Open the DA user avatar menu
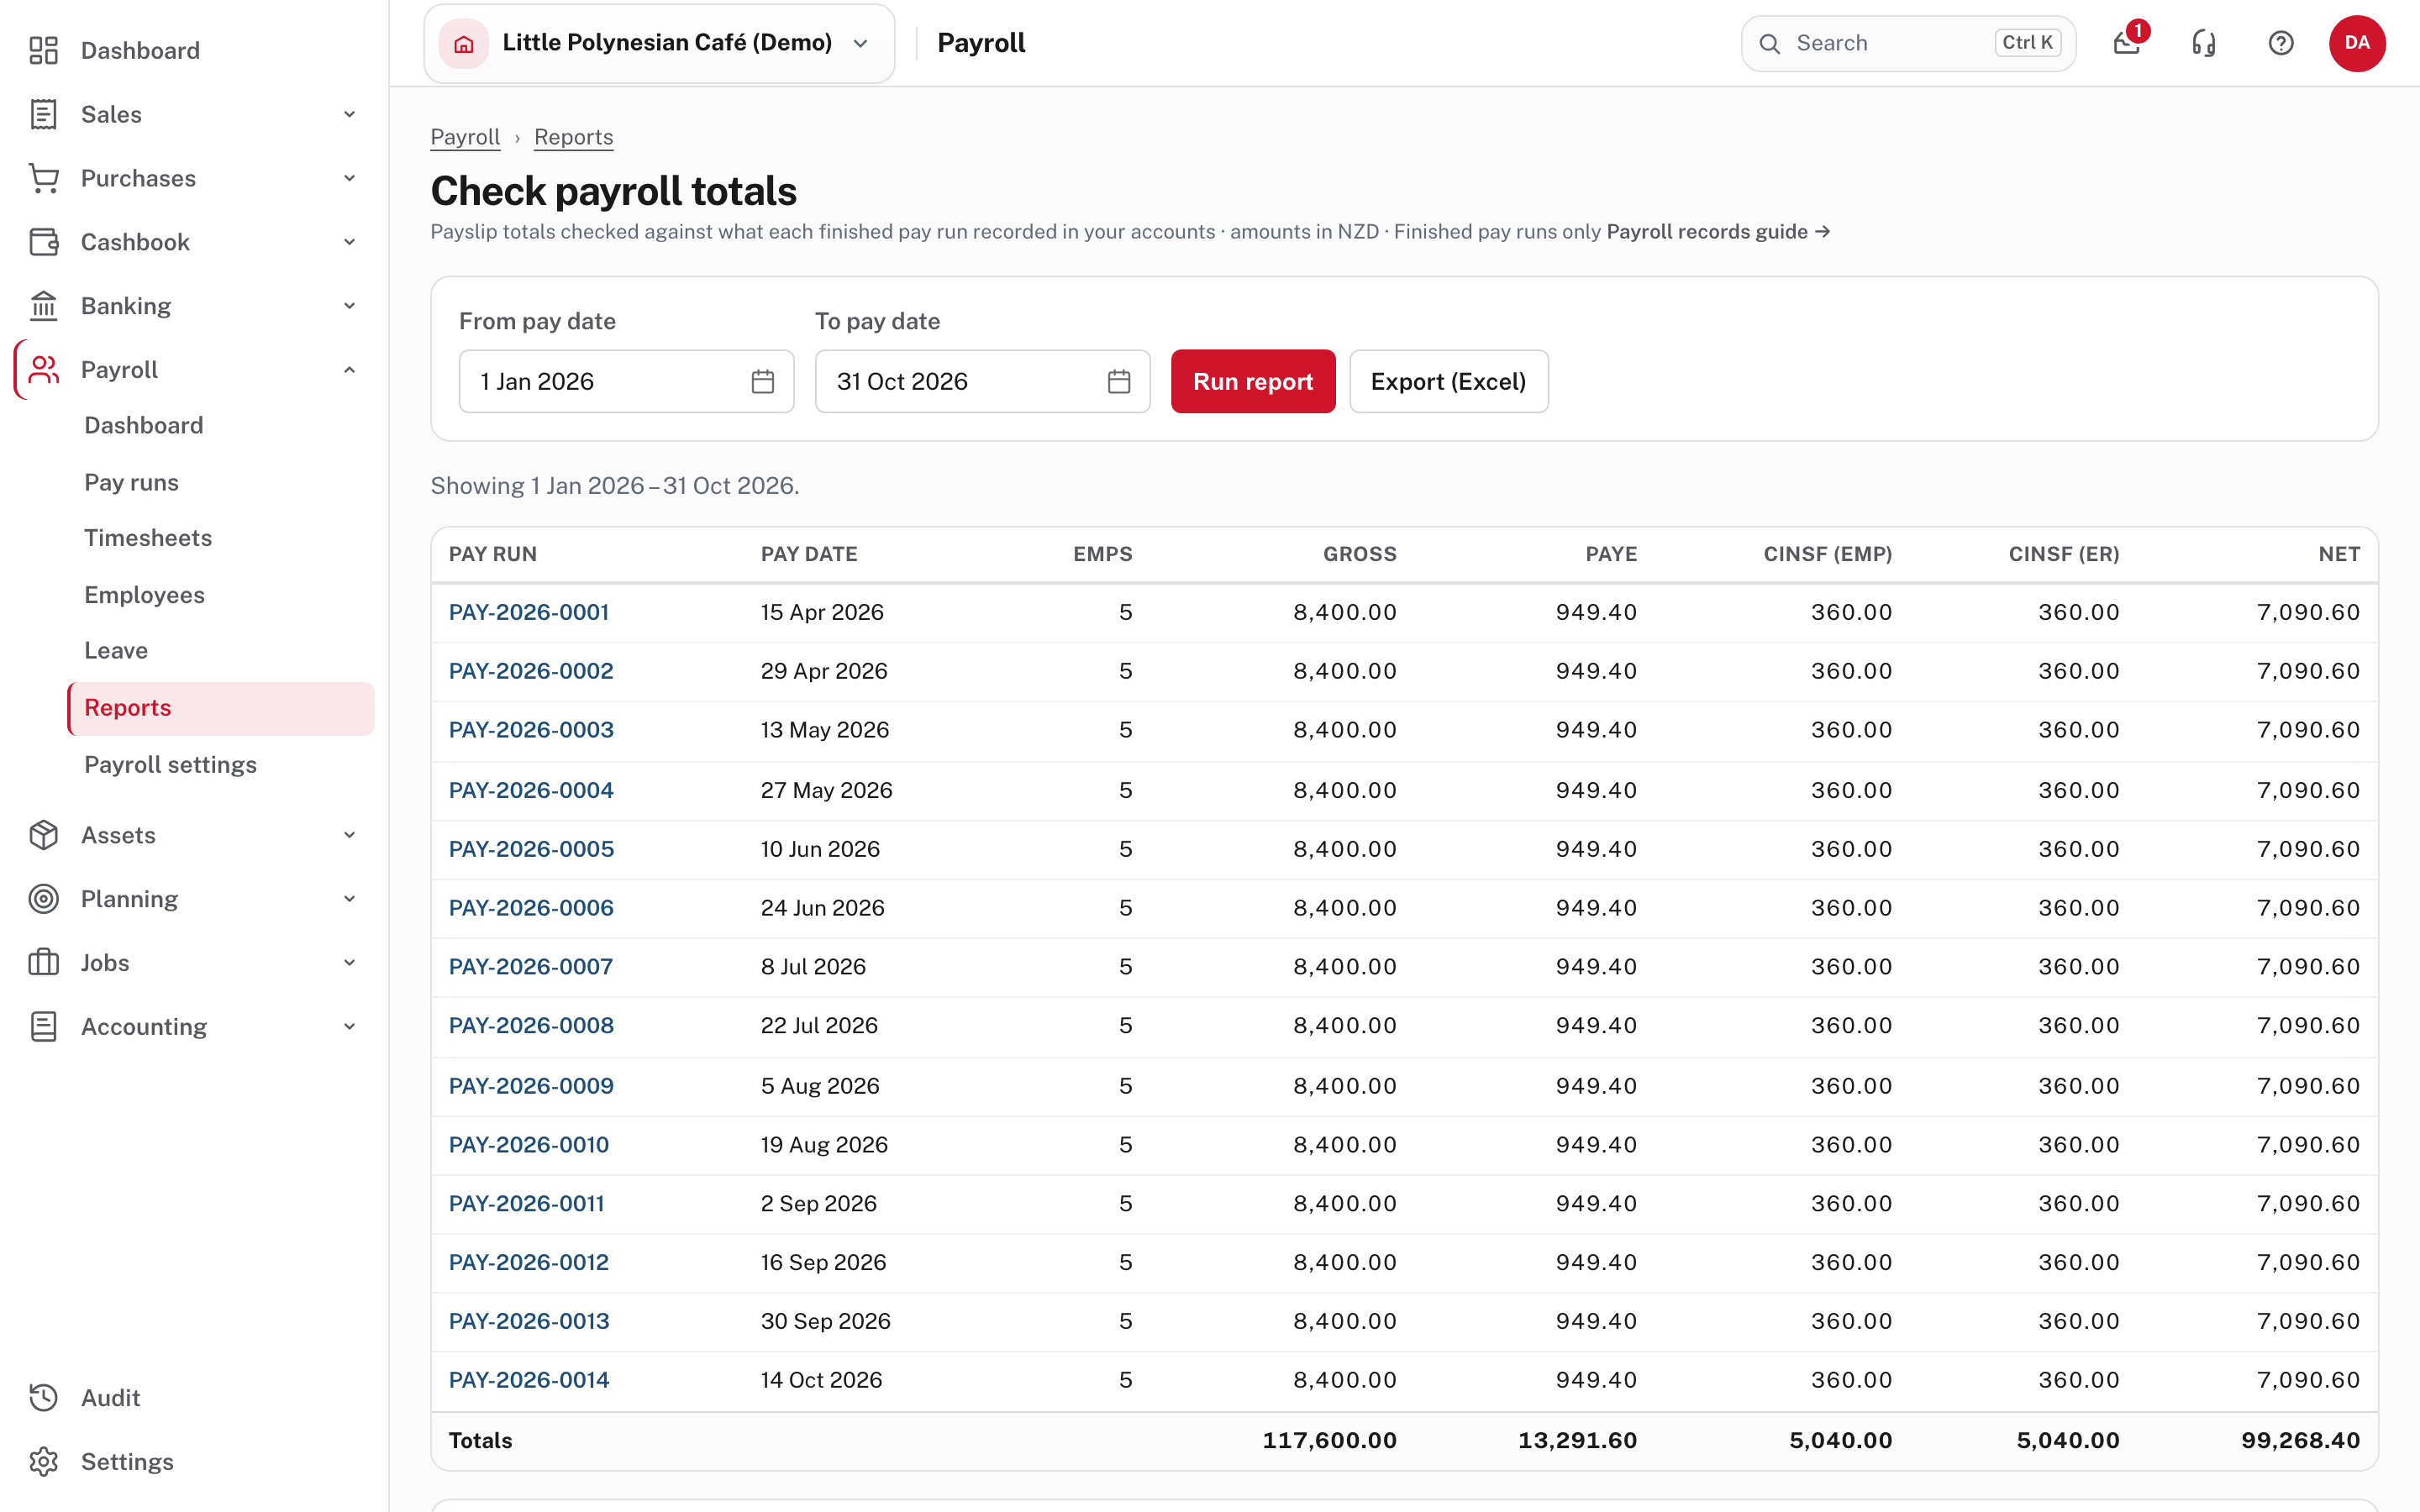Image resolution: width=2420 pixels, height=1512 pixels. click(2357, 43)
